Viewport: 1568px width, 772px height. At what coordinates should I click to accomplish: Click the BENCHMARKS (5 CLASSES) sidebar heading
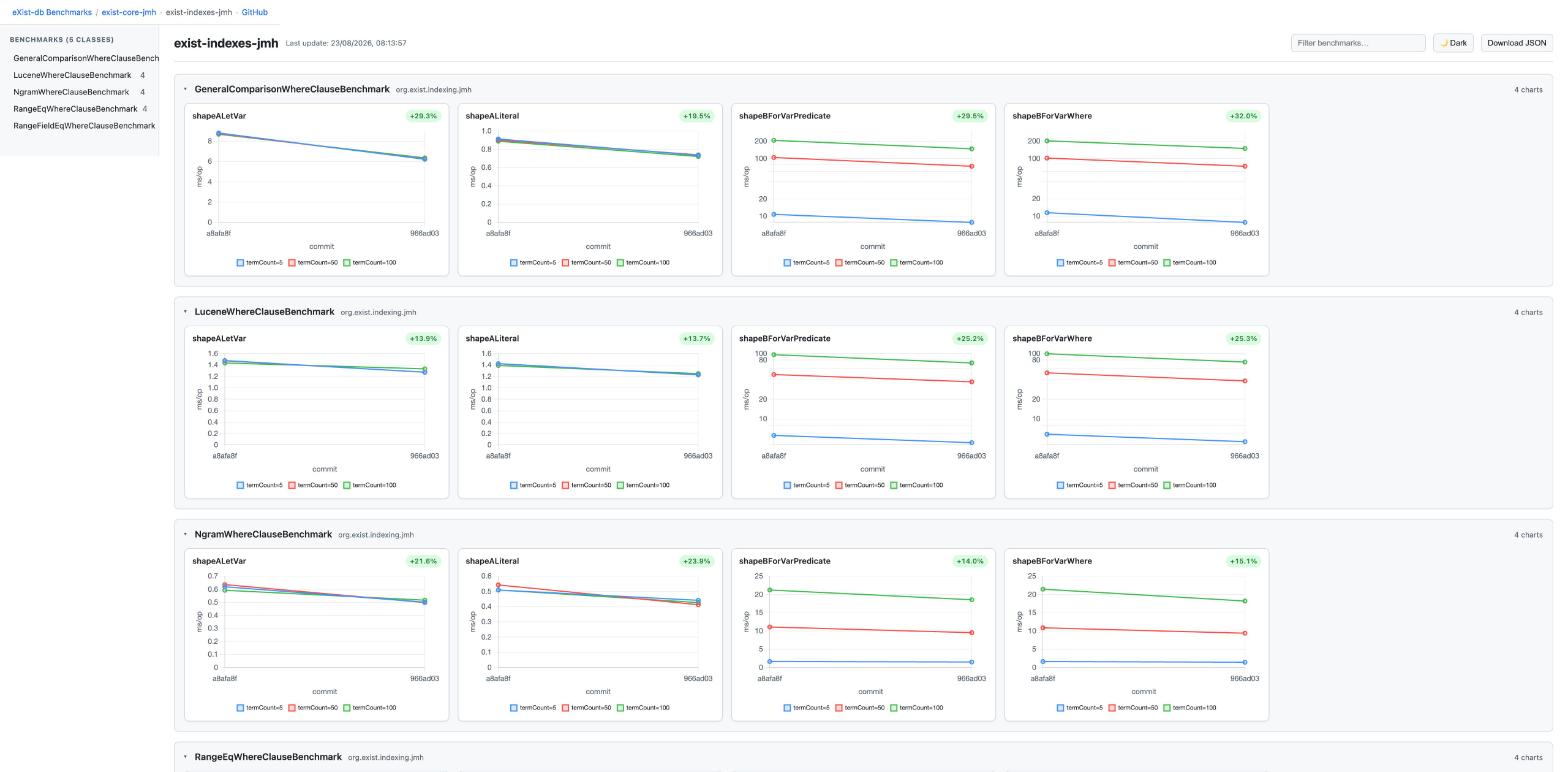[62, 40]
